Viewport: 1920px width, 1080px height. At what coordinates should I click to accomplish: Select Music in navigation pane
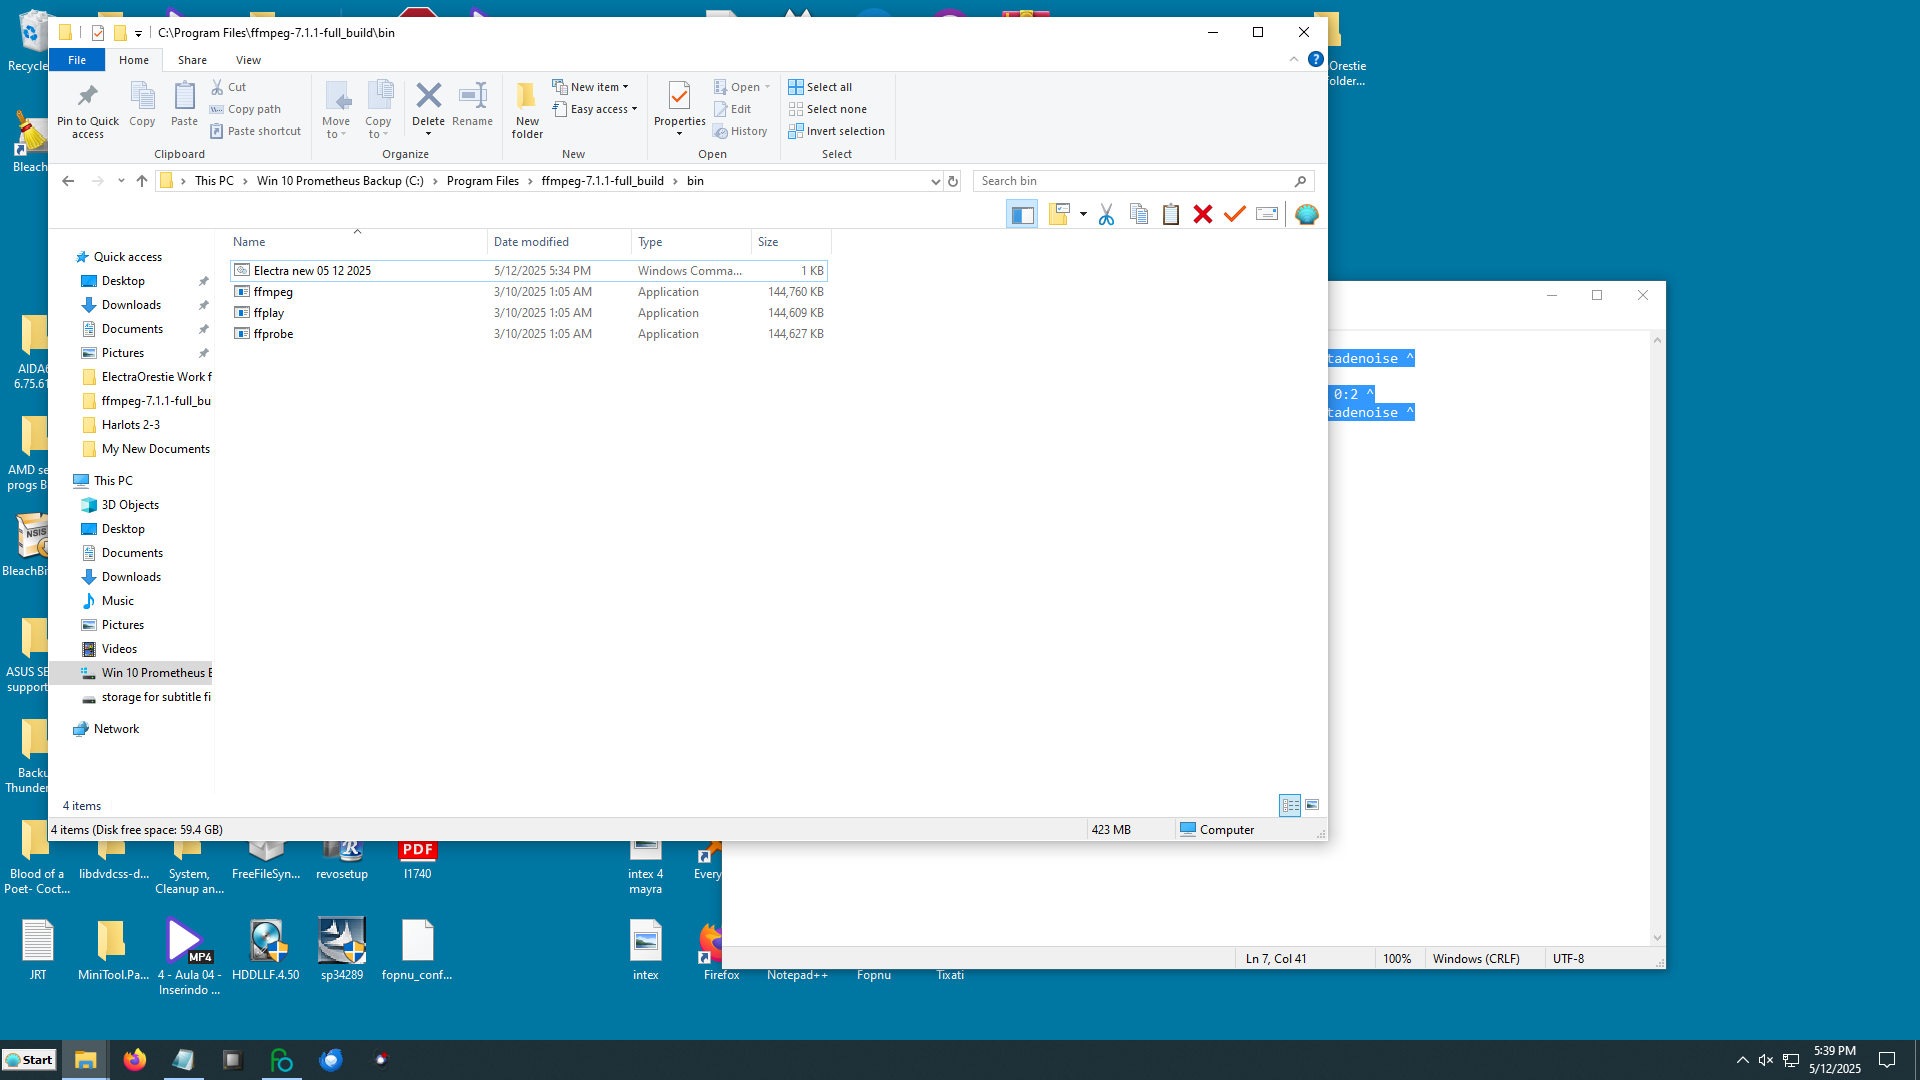(118, 601)
